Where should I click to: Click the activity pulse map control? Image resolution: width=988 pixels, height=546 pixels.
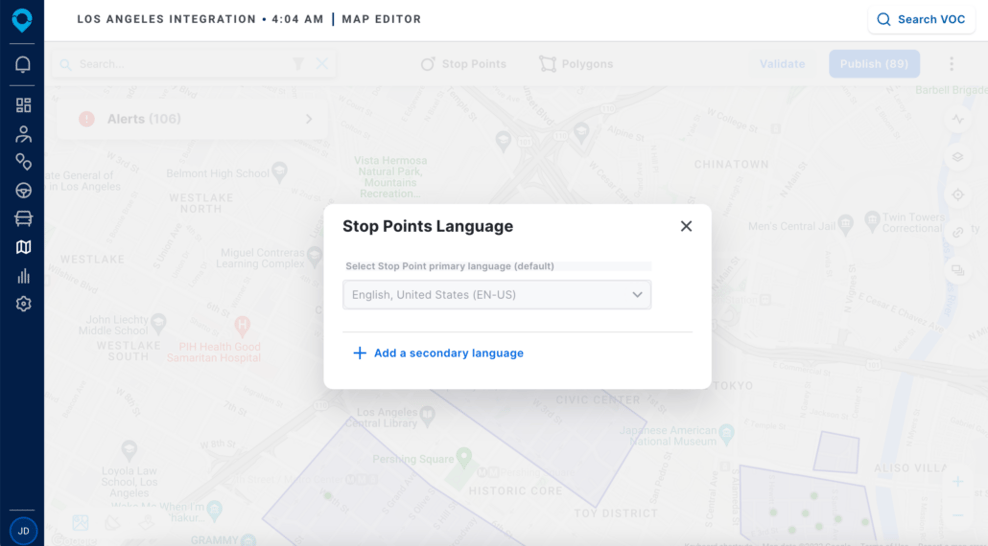click(x=958, y=119)
